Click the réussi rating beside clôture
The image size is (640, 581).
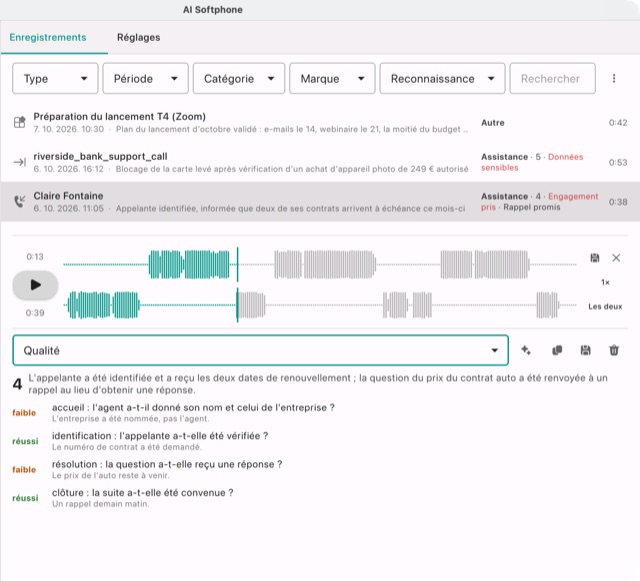pos(25,498)
